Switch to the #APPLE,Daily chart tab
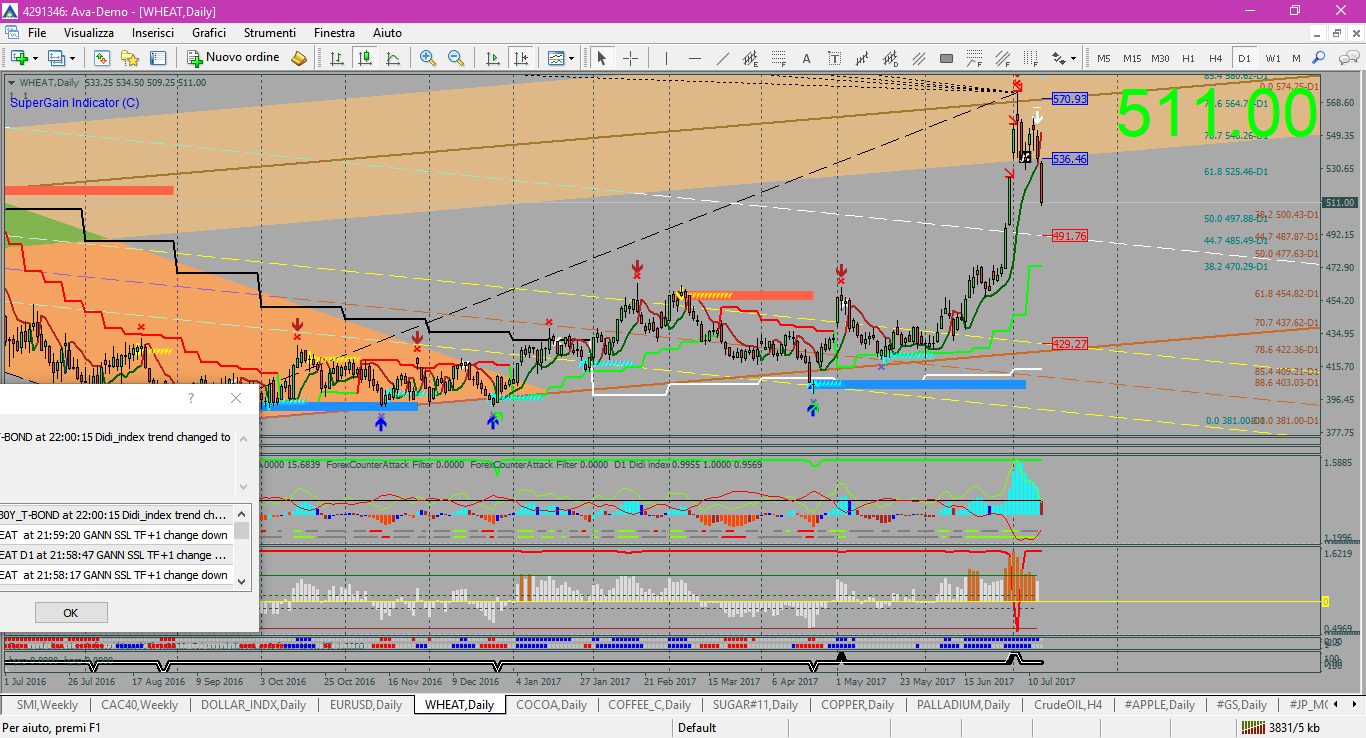The image size is (1366, 738). click(x=1159, y=705)
